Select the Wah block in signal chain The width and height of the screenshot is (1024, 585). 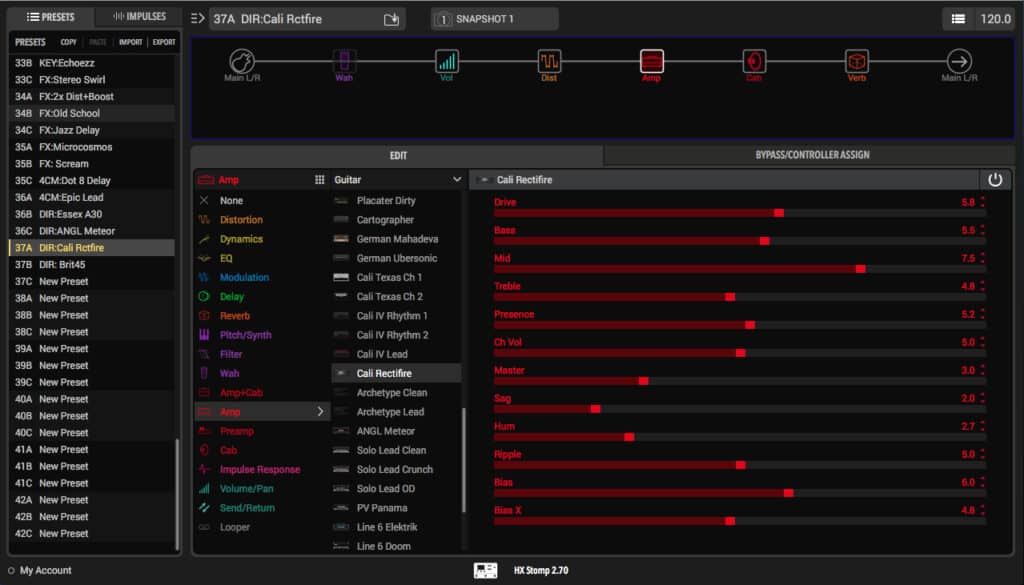344,61
